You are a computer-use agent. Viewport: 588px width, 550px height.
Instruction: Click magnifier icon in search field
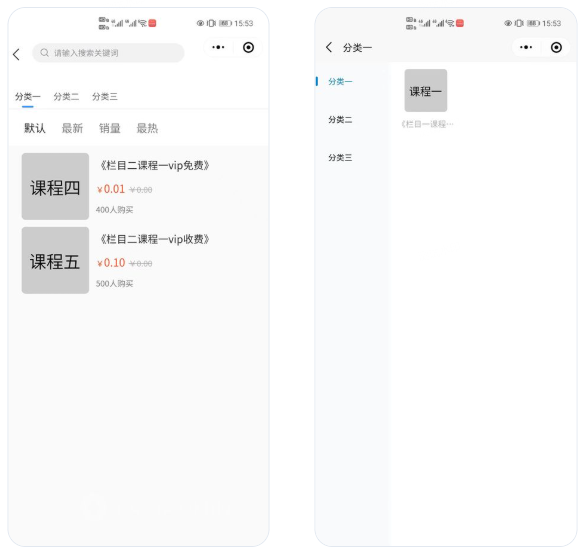pos(45,53)
